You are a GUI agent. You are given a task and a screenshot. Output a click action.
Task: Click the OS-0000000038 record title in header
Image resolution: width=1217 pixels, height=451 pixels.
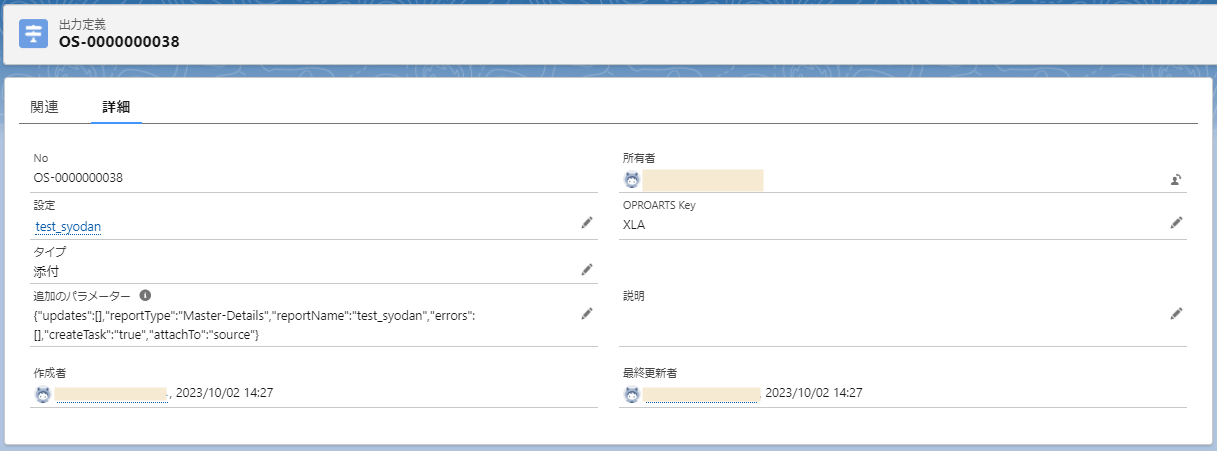click(119, 42)
